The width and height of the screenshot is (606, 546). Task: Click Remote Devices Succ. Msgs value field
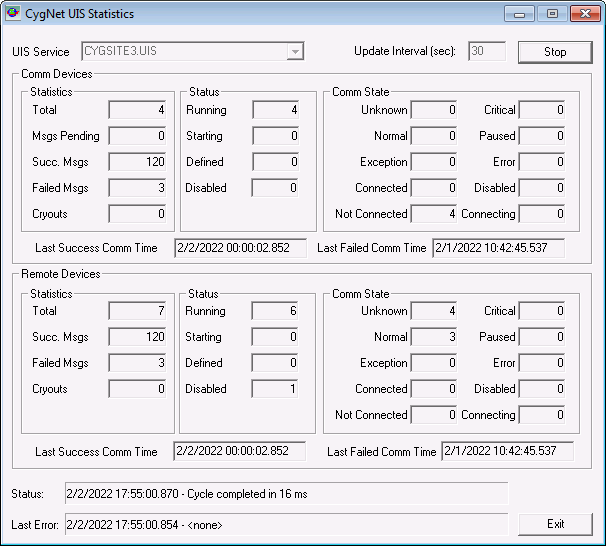click(x=137, y=337)
